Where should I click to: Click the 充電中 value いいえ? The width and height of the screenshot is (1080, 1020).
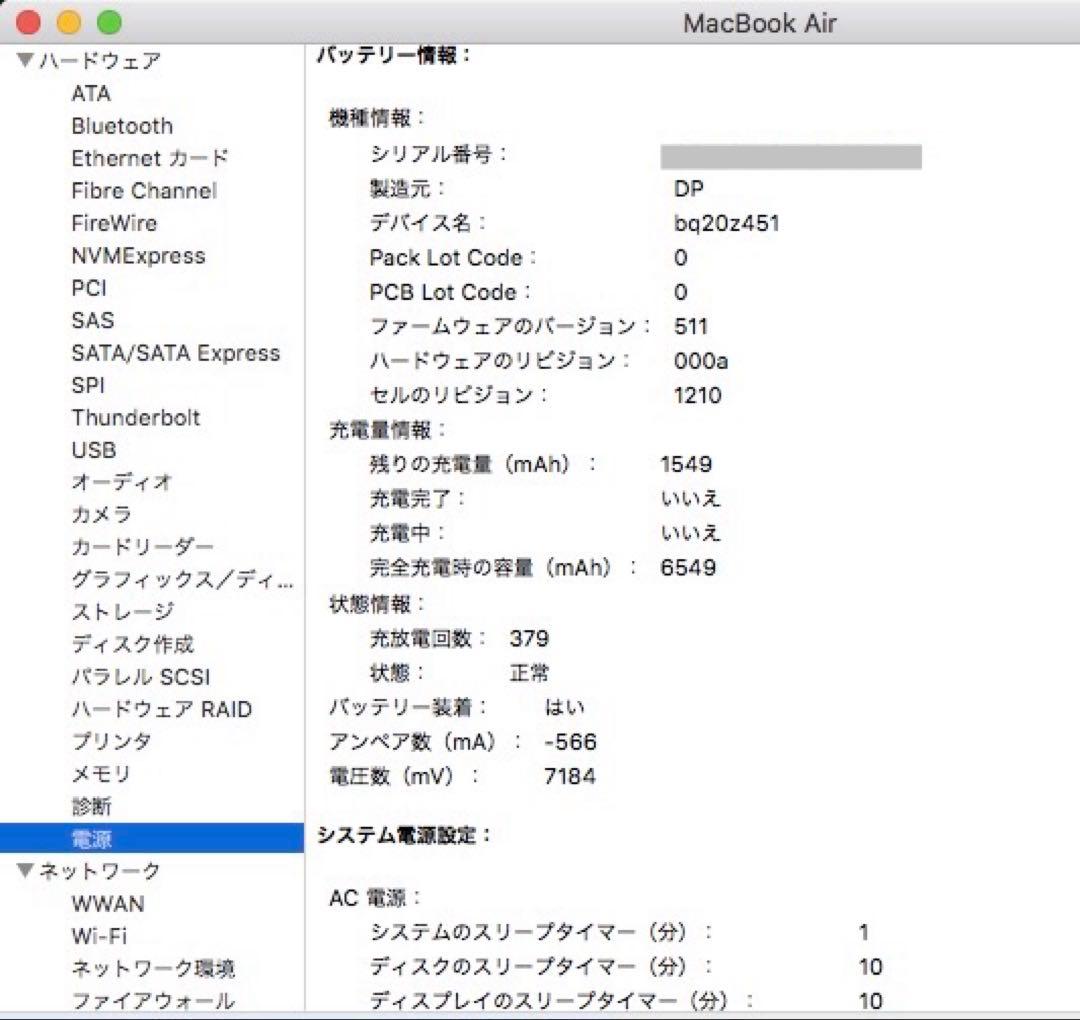(691, 532)
